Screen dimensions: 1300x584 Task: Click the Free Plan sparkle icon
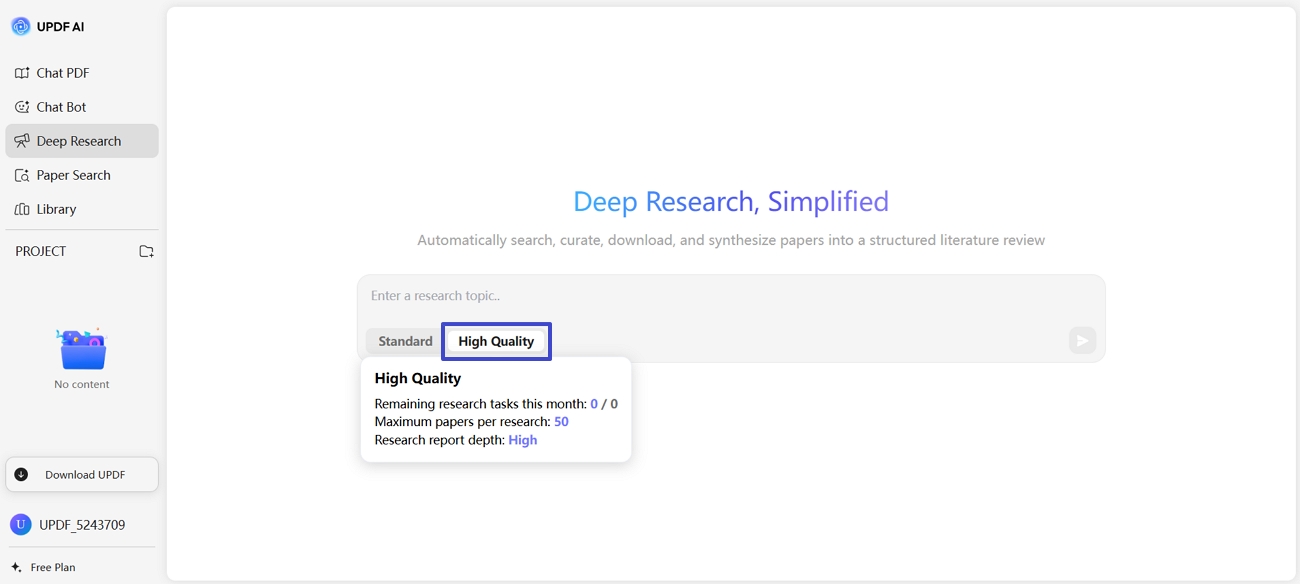[16, 567]
